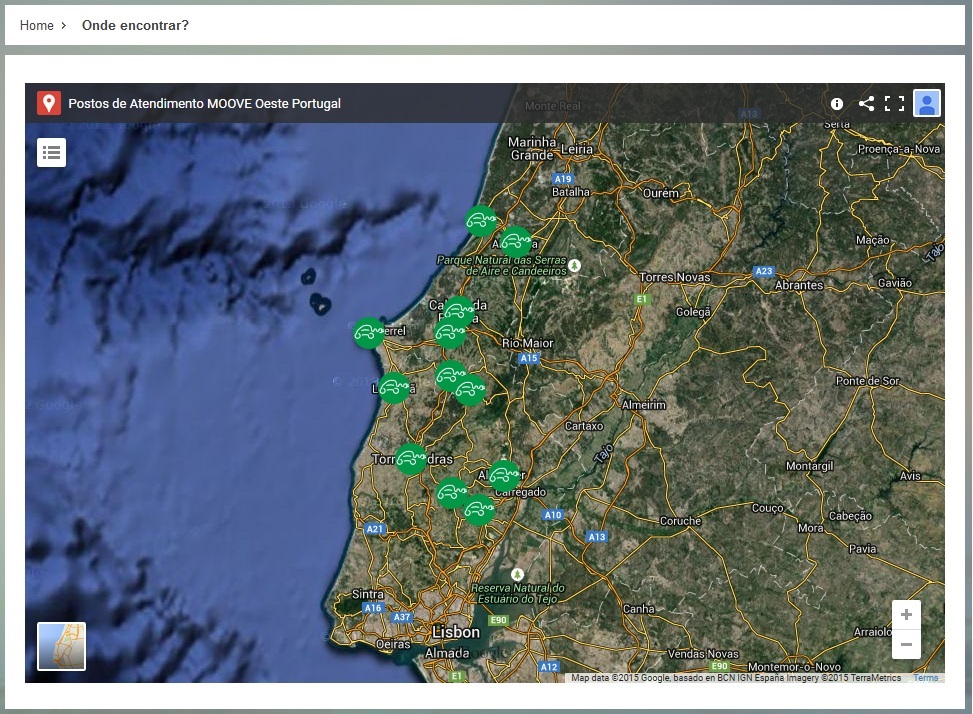Click the Lisbon city label
This screenshot has width=973, height=714.
456,632
